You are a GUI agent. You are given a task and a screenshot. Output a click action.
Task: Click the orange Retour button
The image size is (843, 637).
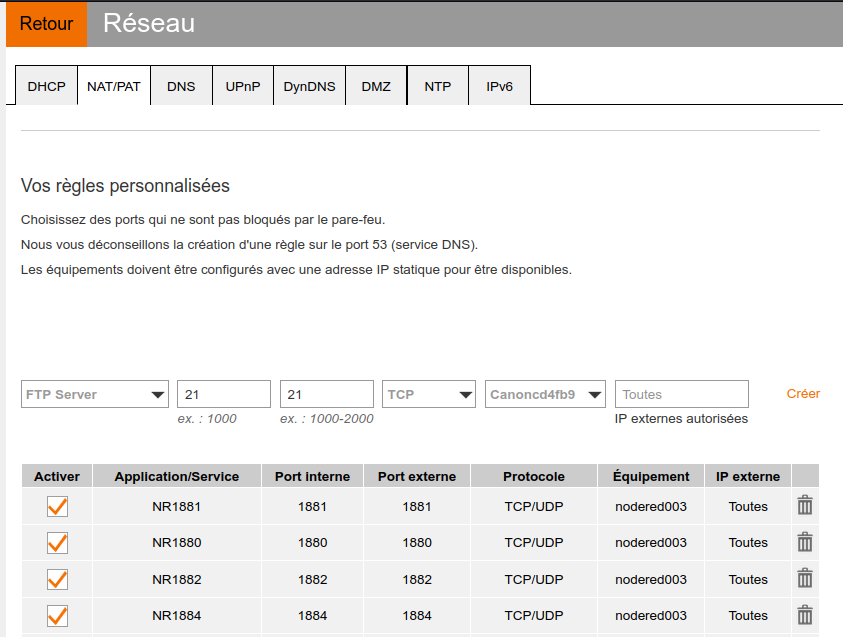46,24
